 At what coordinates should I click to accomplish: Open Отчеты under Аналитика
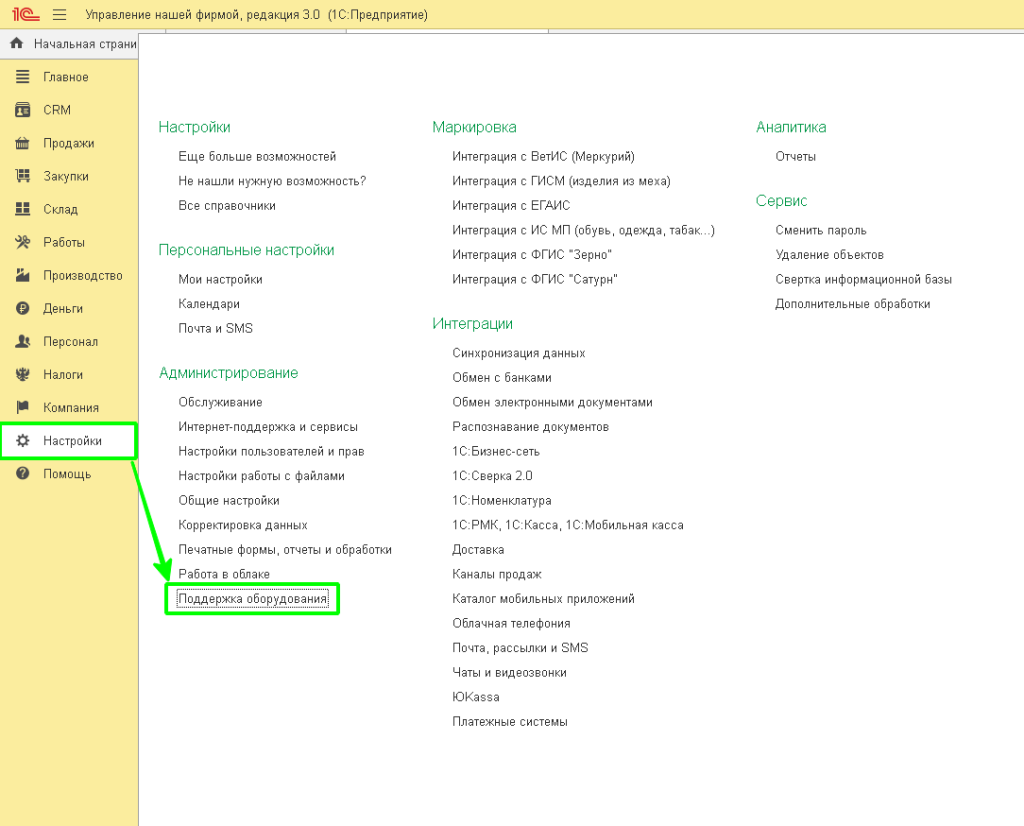pos(795,157)
